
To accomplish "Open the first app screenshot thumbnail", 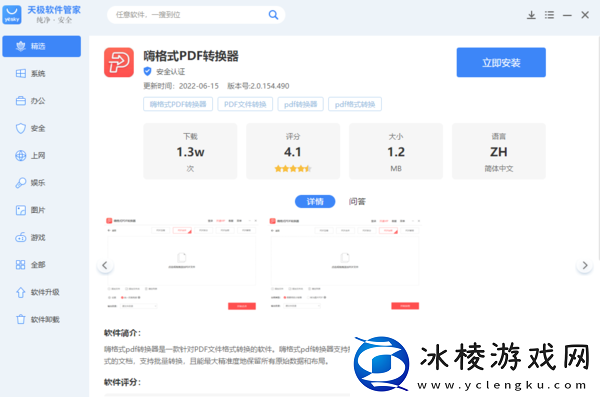I will point(181,263).
